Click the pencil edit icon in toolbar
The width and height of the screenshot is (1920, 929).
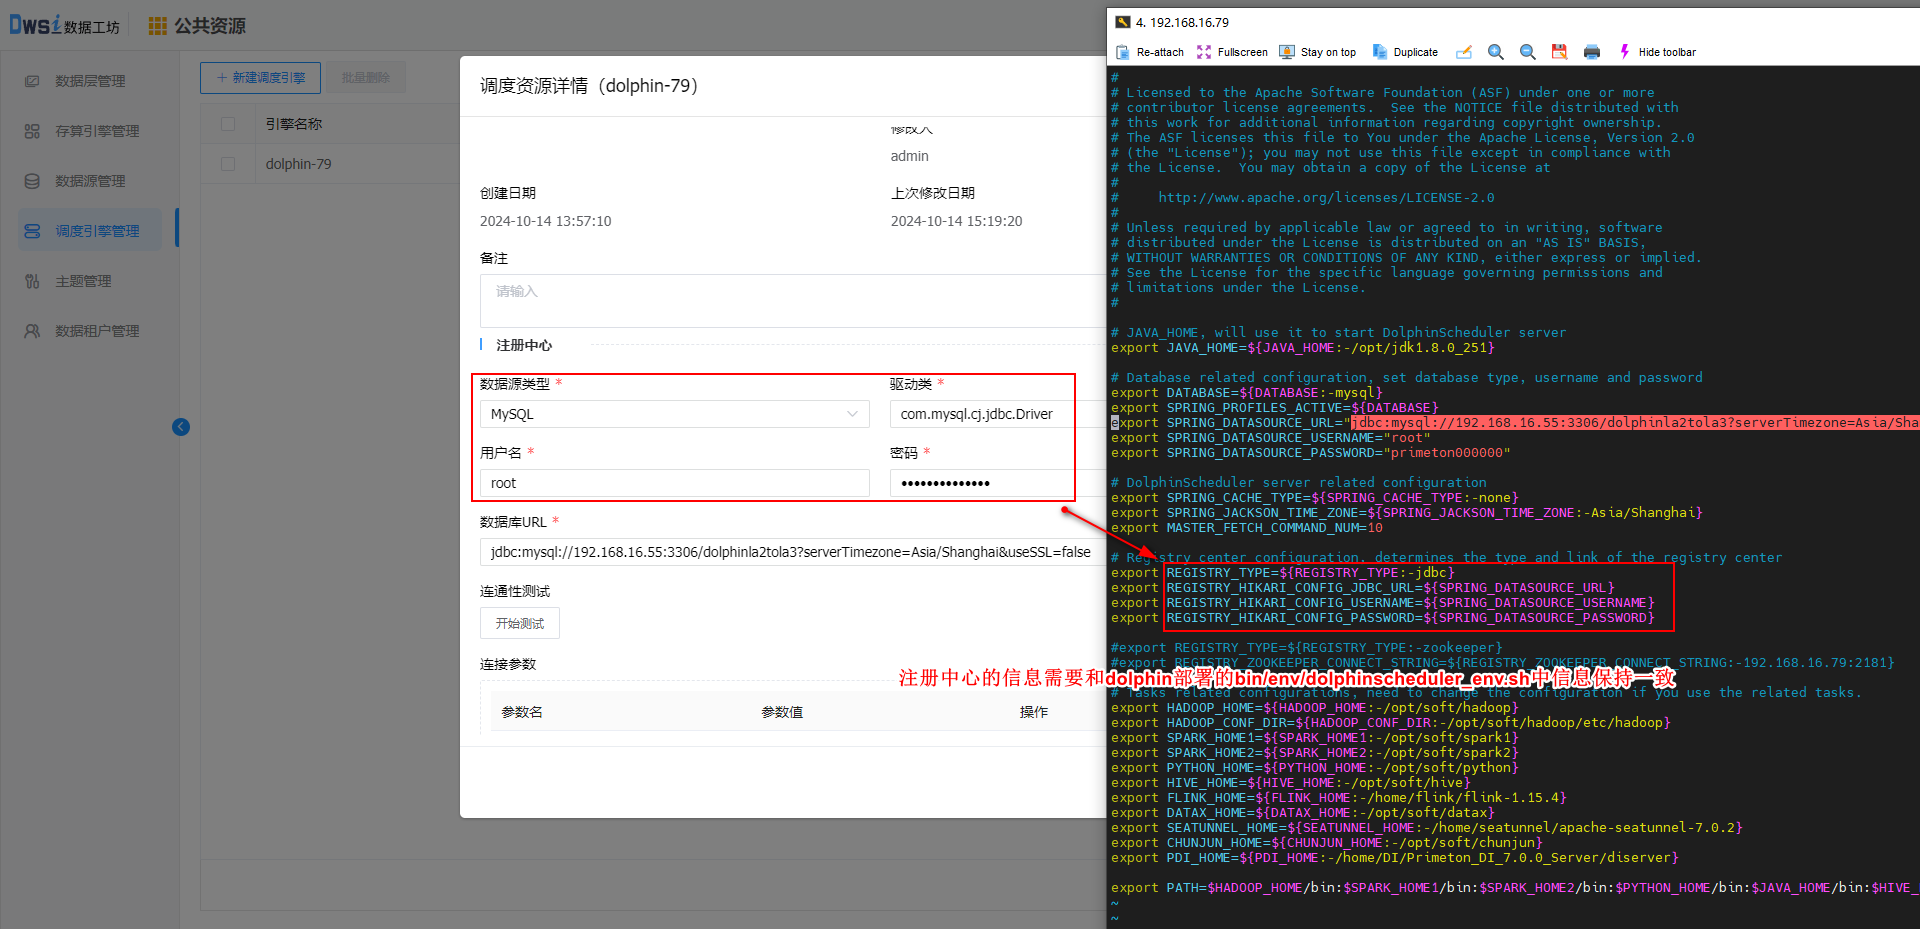coord(1464,52)
